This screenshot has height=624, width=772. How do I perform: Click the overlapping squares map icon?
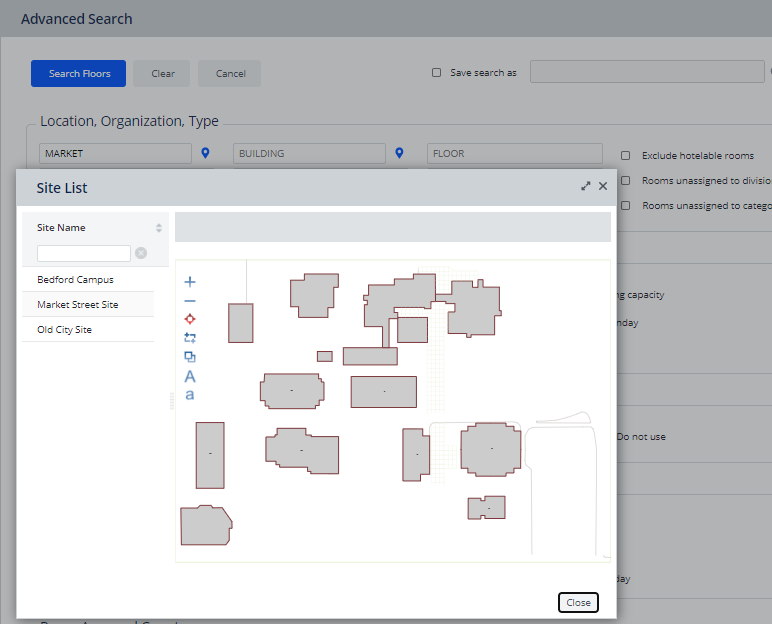coord(190,357)
